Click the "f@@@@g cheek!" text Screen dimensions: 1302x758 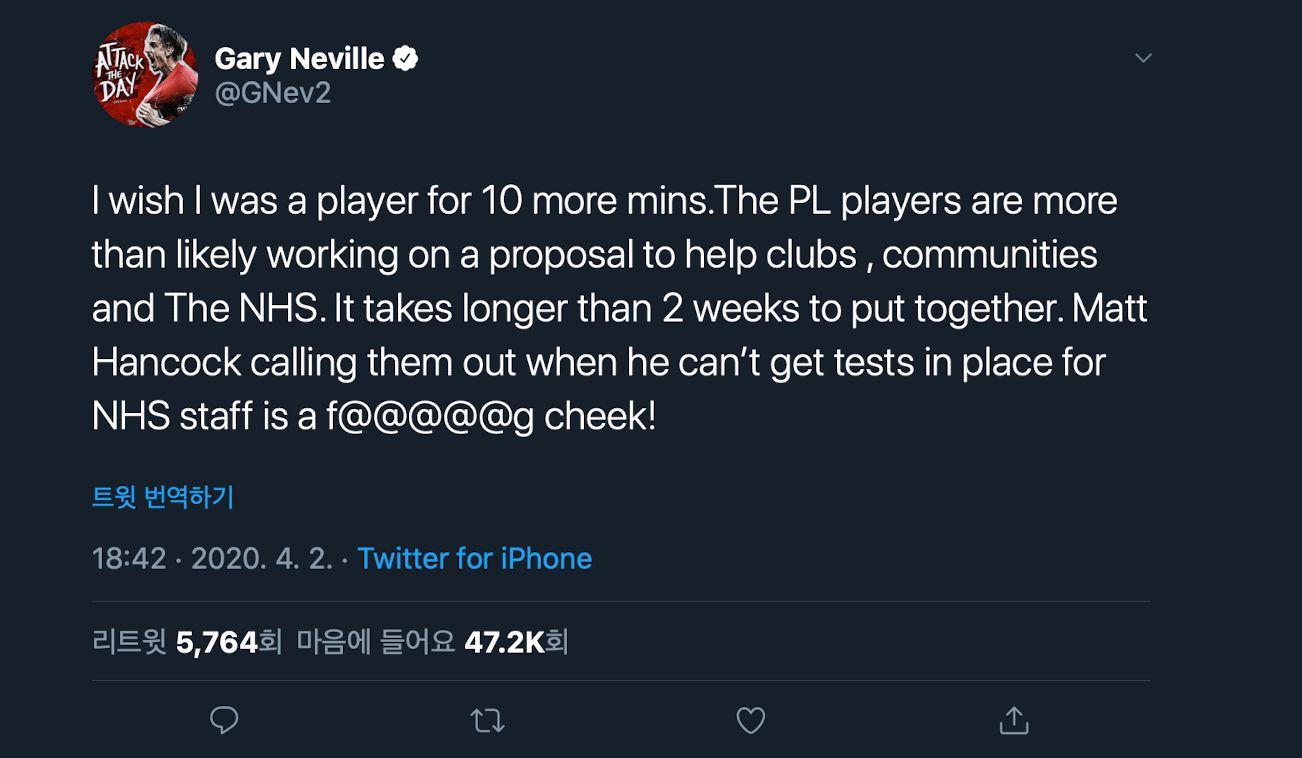coord(490,417)
